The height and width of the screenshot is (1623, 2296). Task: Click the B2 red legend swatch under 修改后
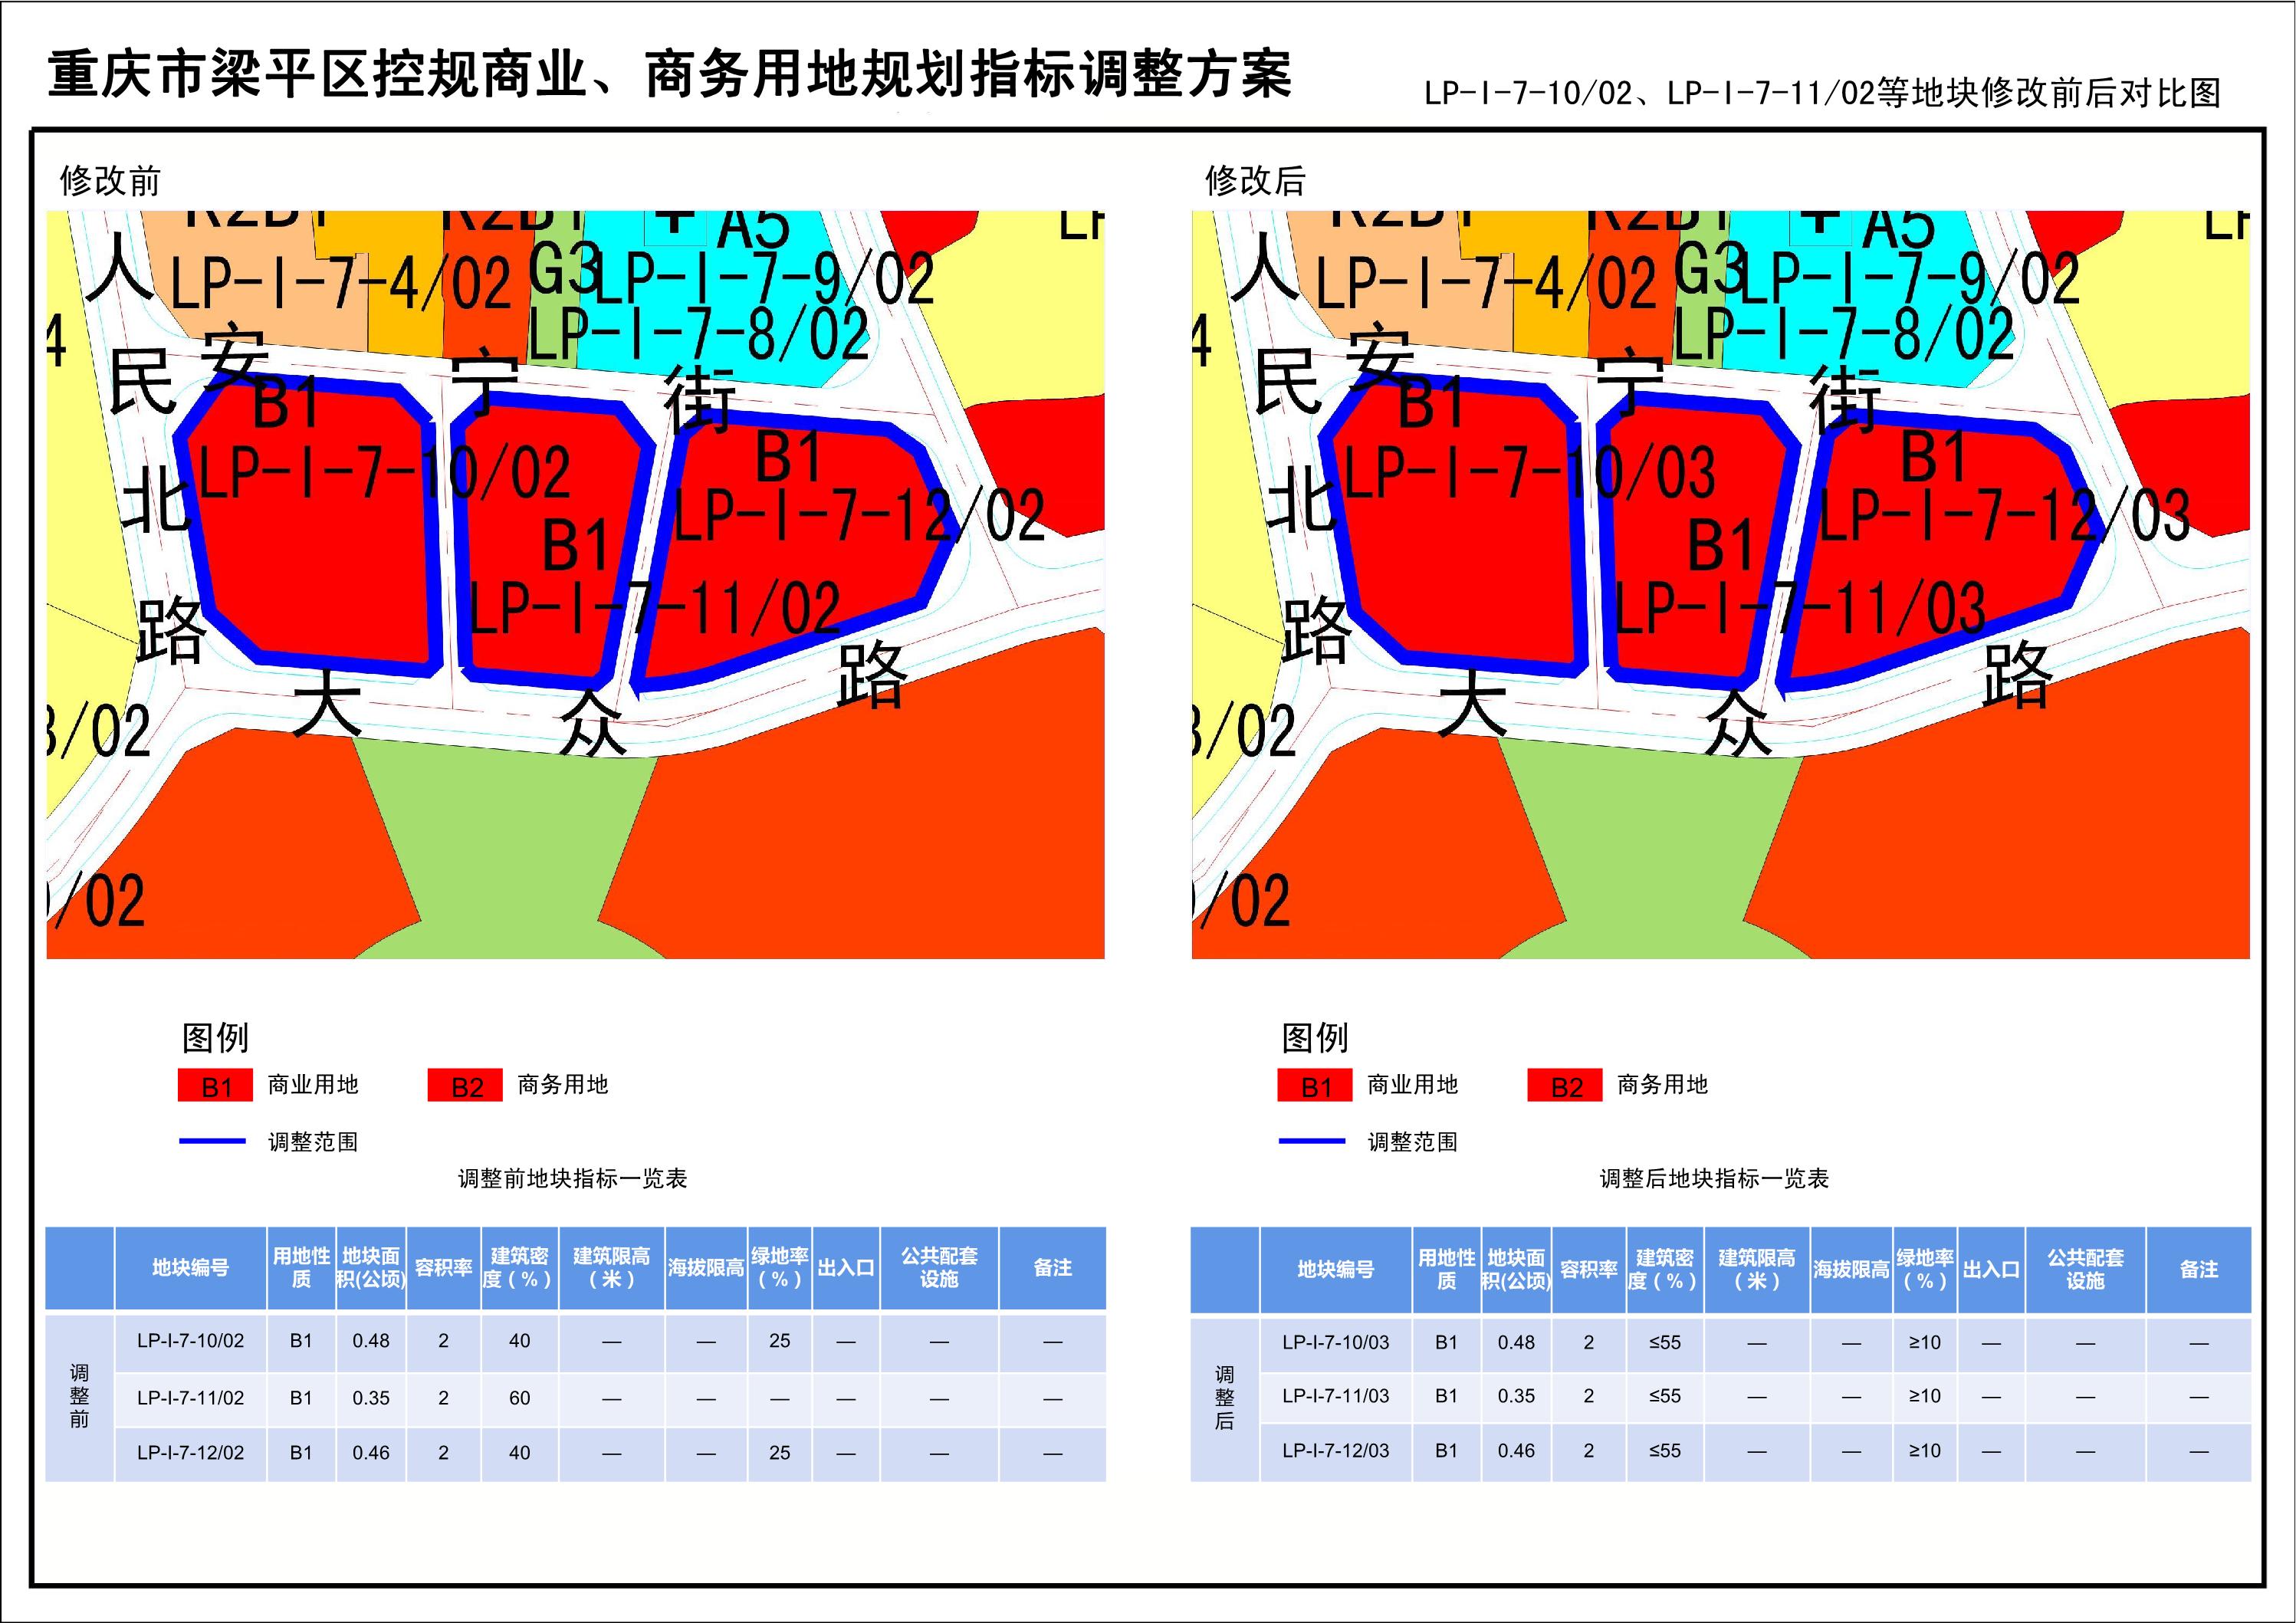pyautogui.click(x=1566, y=1086)
